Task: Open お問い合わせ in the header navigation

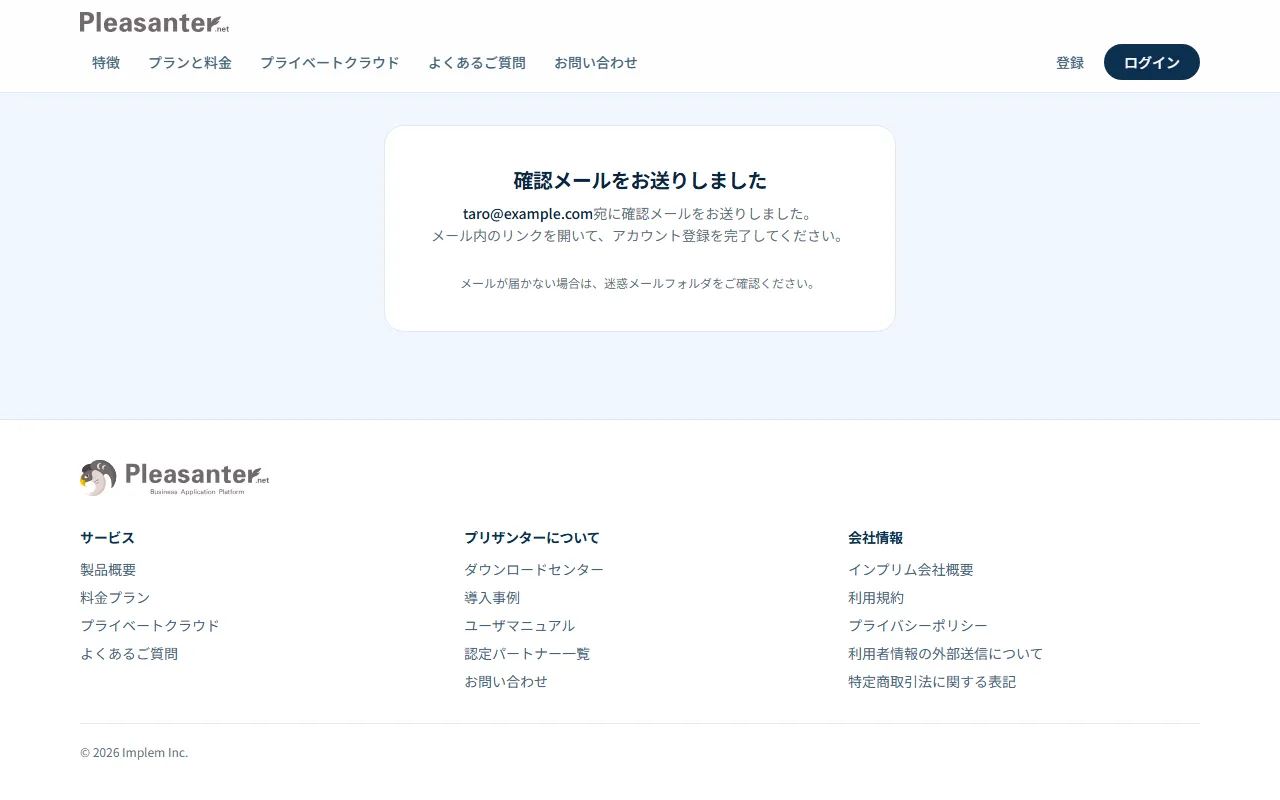Action: 596,62
